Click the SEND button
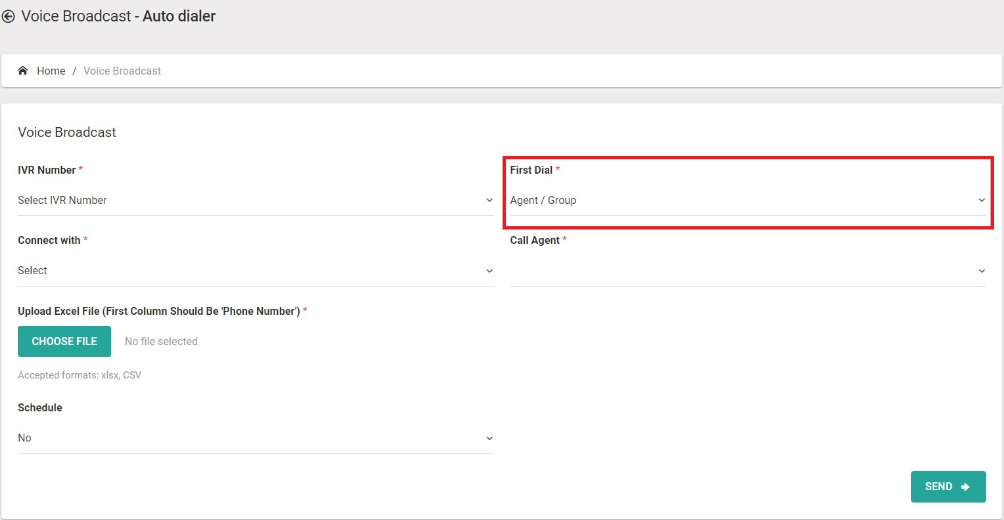This screenshot has height=520, width=1004. coord(948,487)
